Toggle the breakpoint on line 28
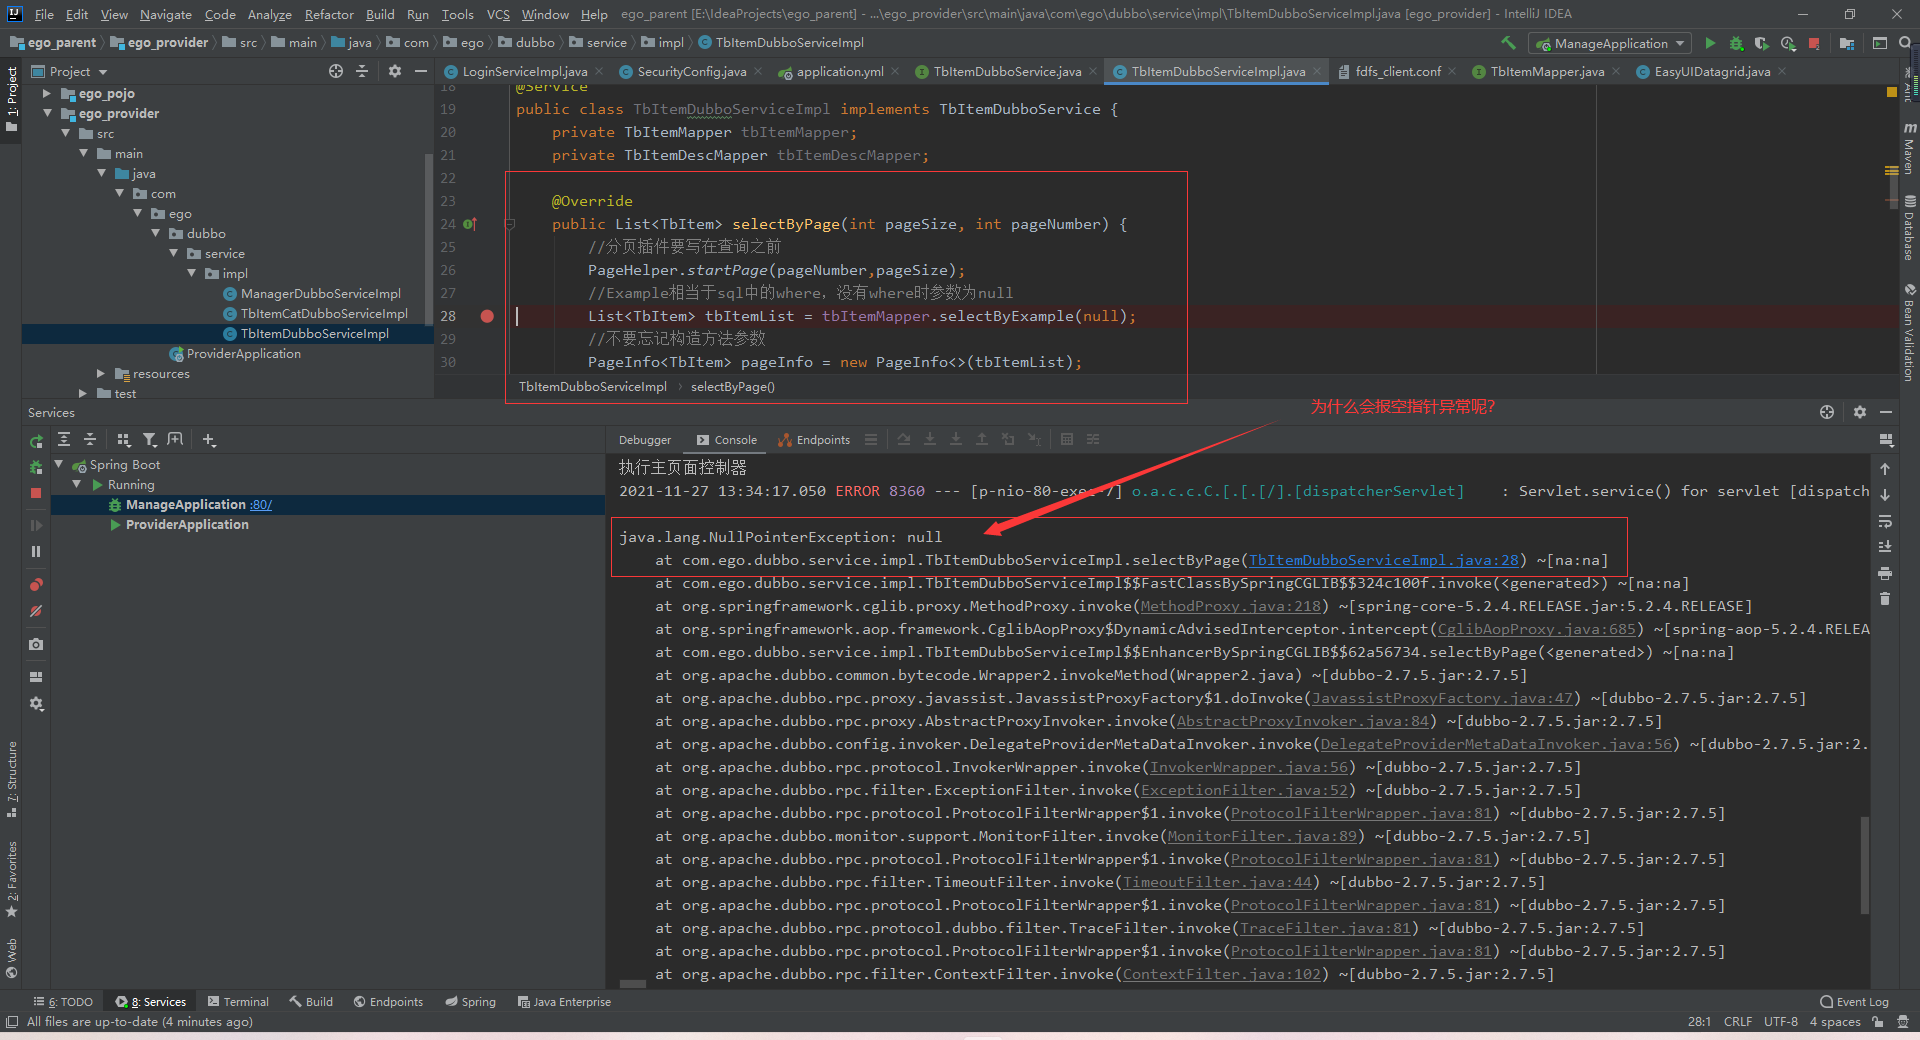The height and width of the screenshot is (1040, 1920). (487, 316)
